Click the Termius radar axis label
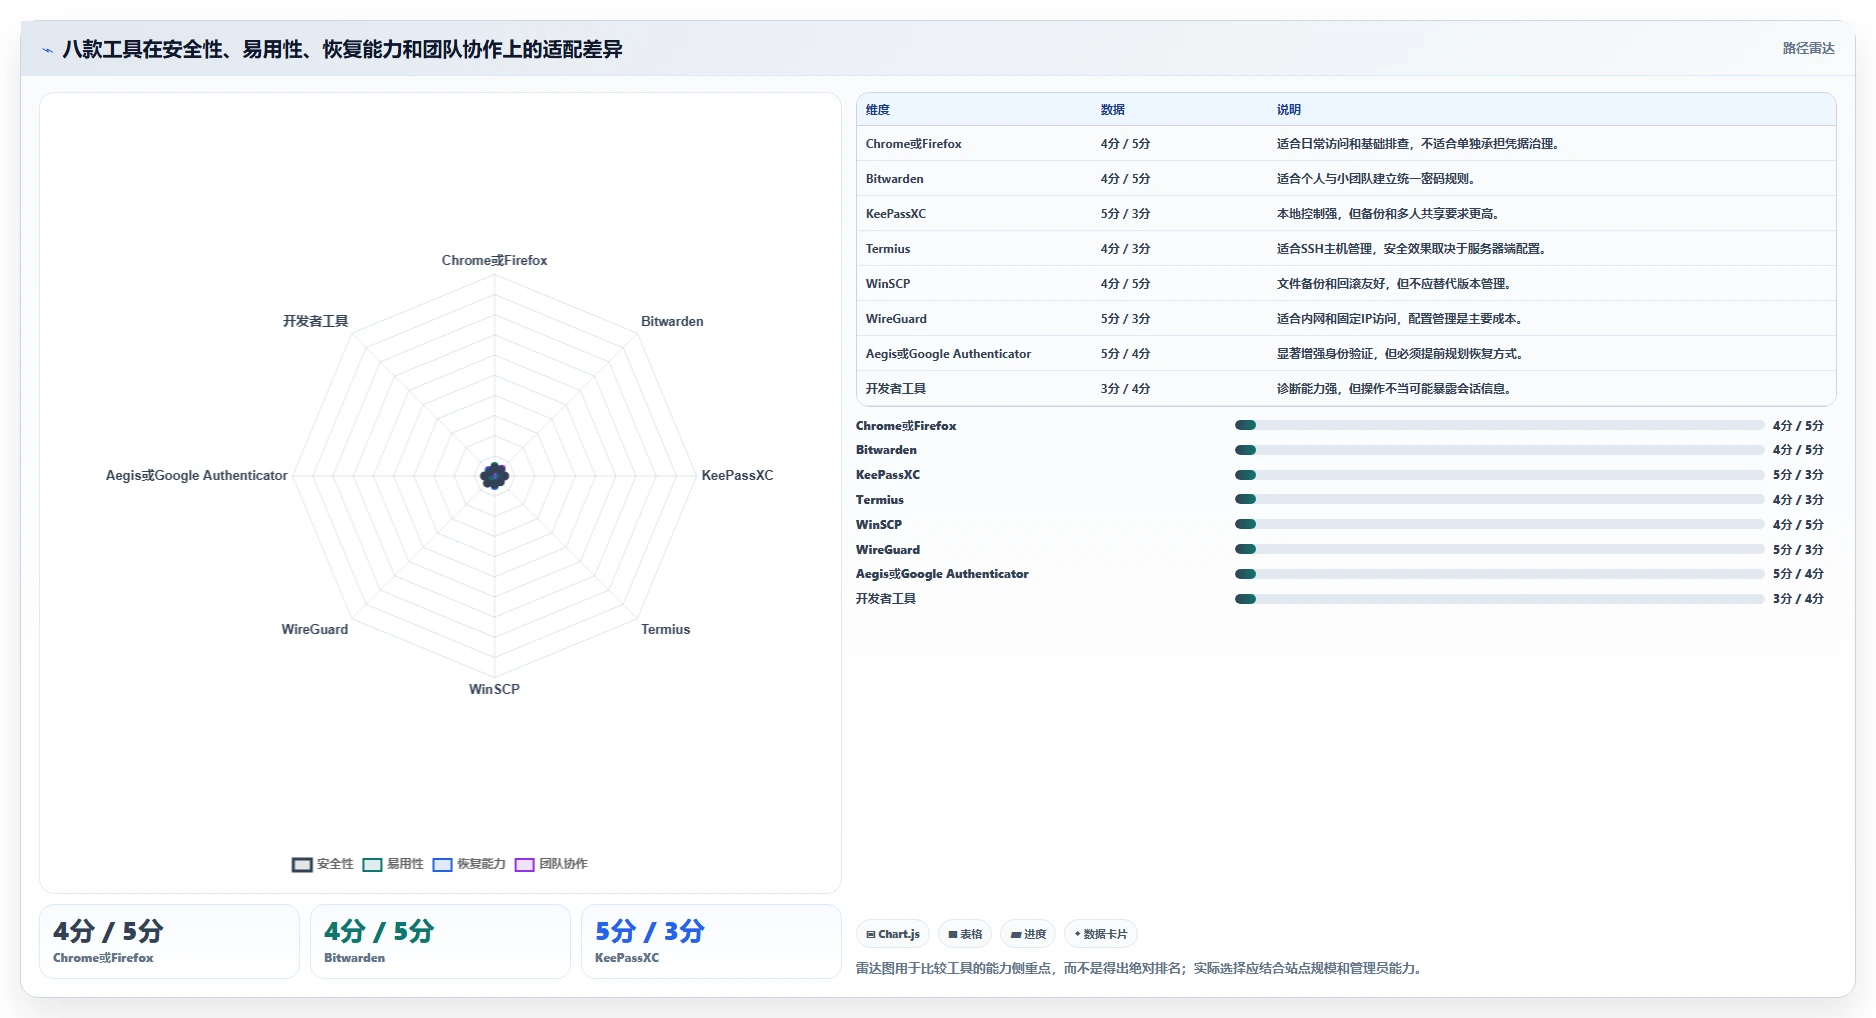Viewport: 1876px width, 1018px height. coord(665,629)
